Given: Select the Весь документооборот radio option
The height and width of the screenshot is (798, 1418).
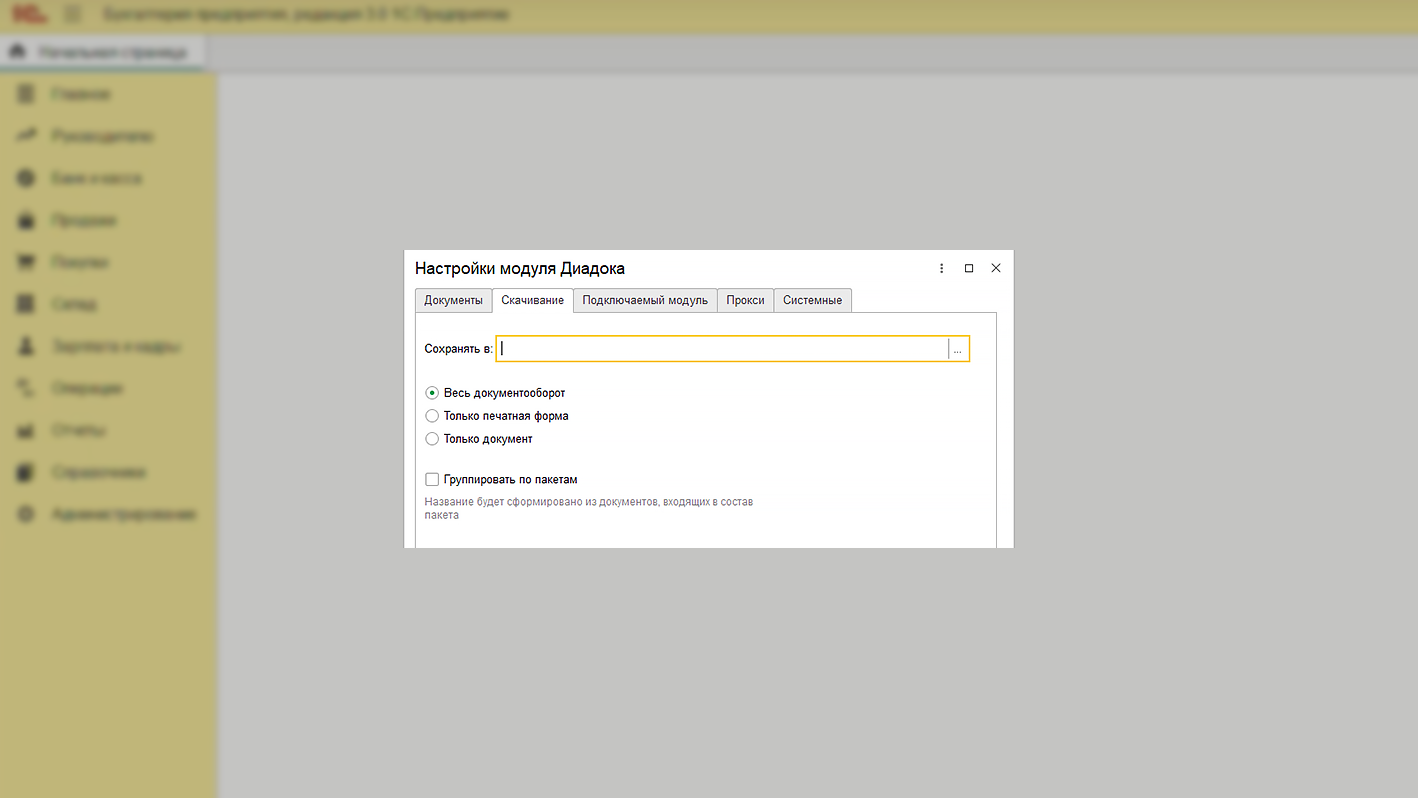Looking at the screenshot, I should pyautogui.click(x=432, y=393).
